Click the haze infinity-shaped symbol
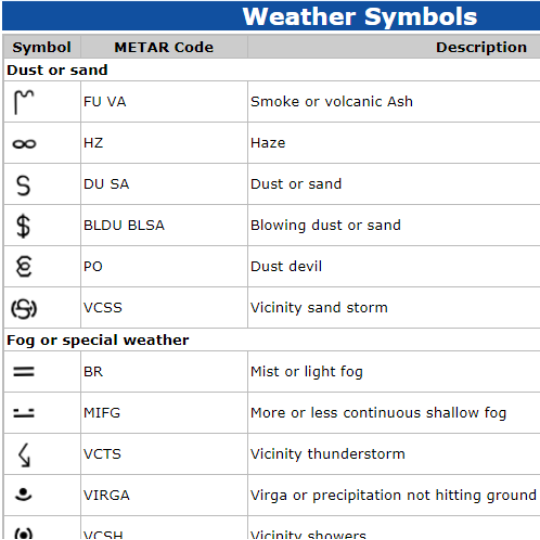The height and width of the screenshot is (540, 540). click(24, 144)
